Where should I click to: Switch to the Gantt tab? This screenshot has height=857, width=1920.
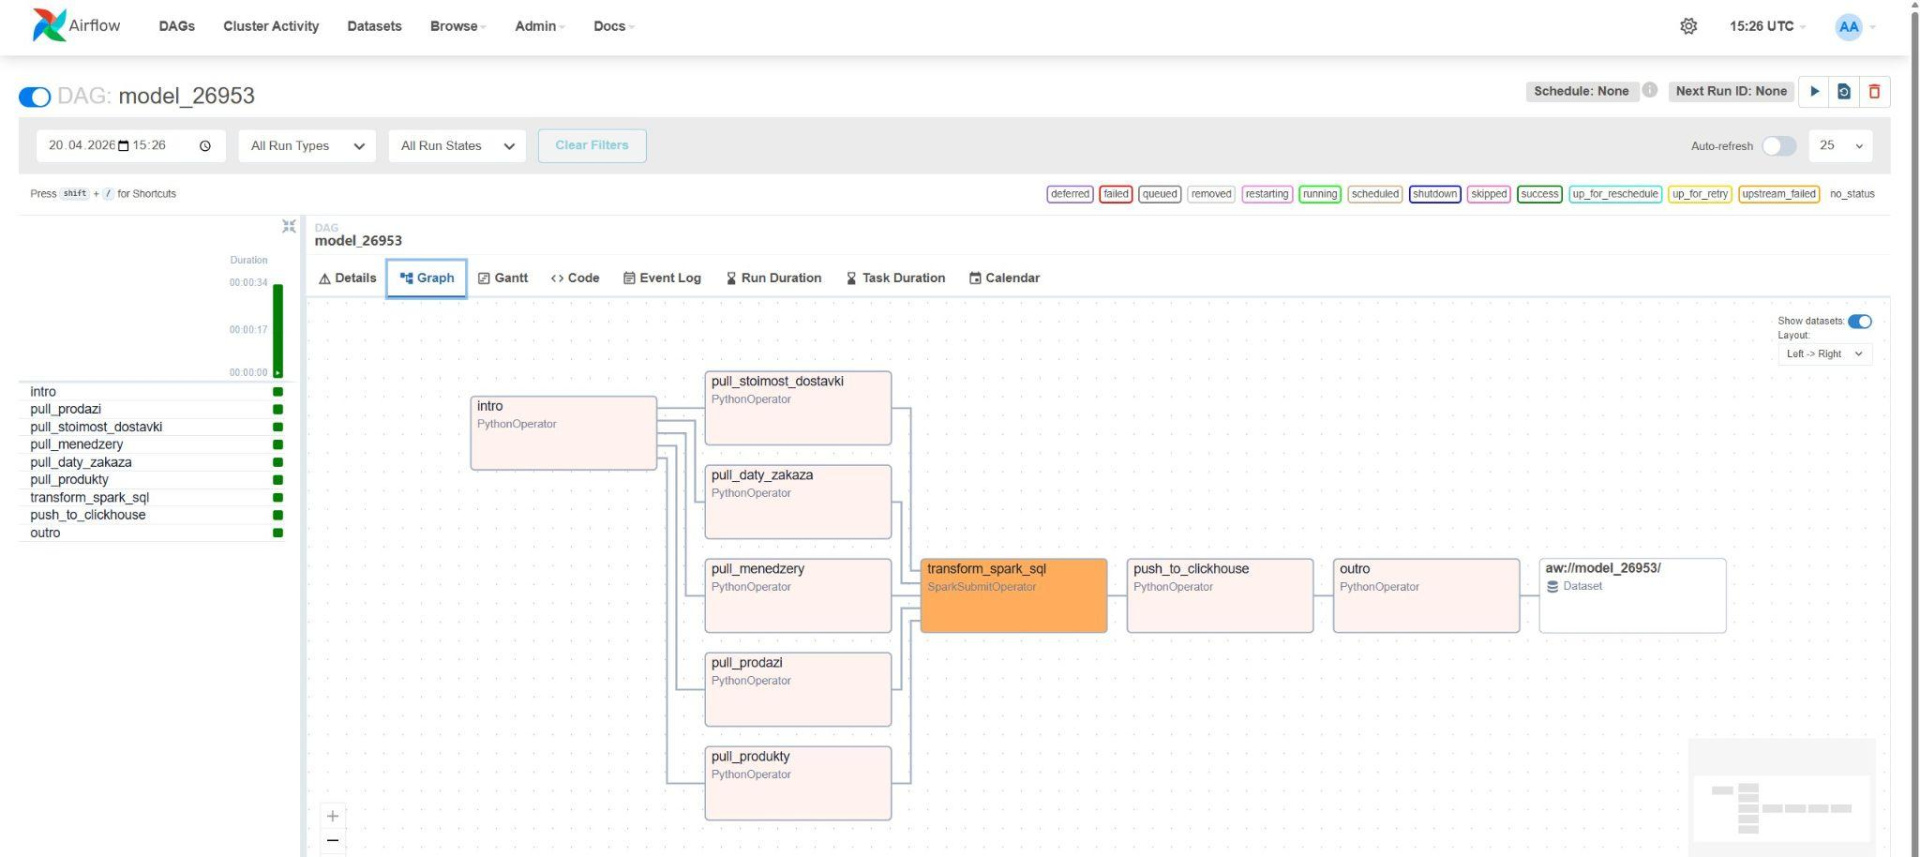click(x=503, y=278)
